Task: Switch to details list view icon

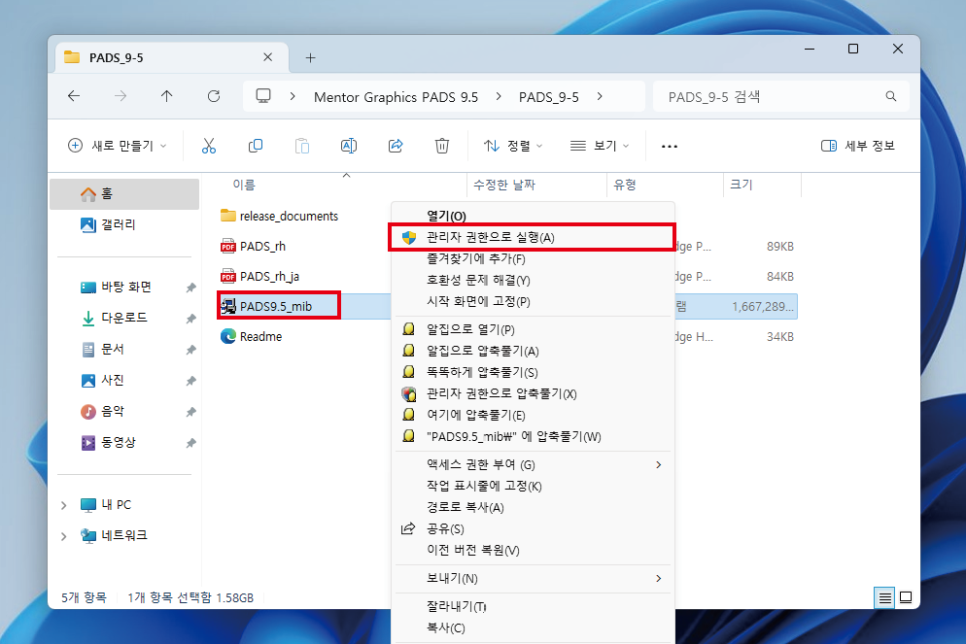Action: pyautogui.click(x=885, y=597)
